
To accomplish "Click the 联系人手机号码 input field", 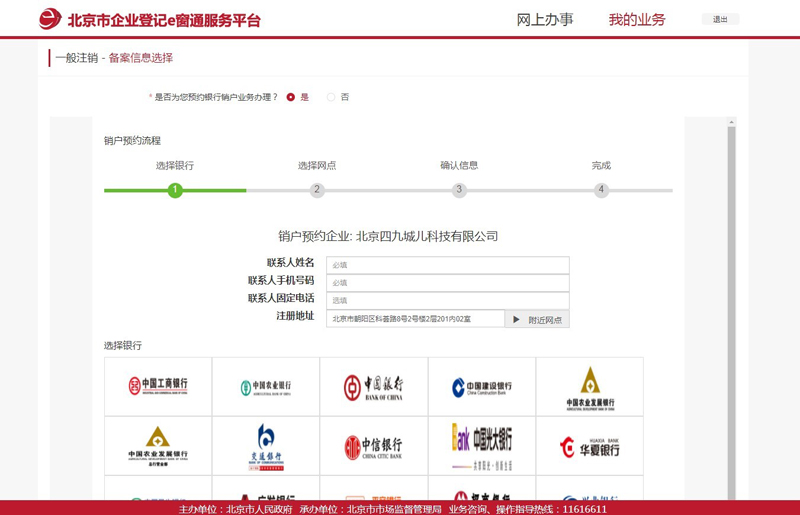I will 447,283.
